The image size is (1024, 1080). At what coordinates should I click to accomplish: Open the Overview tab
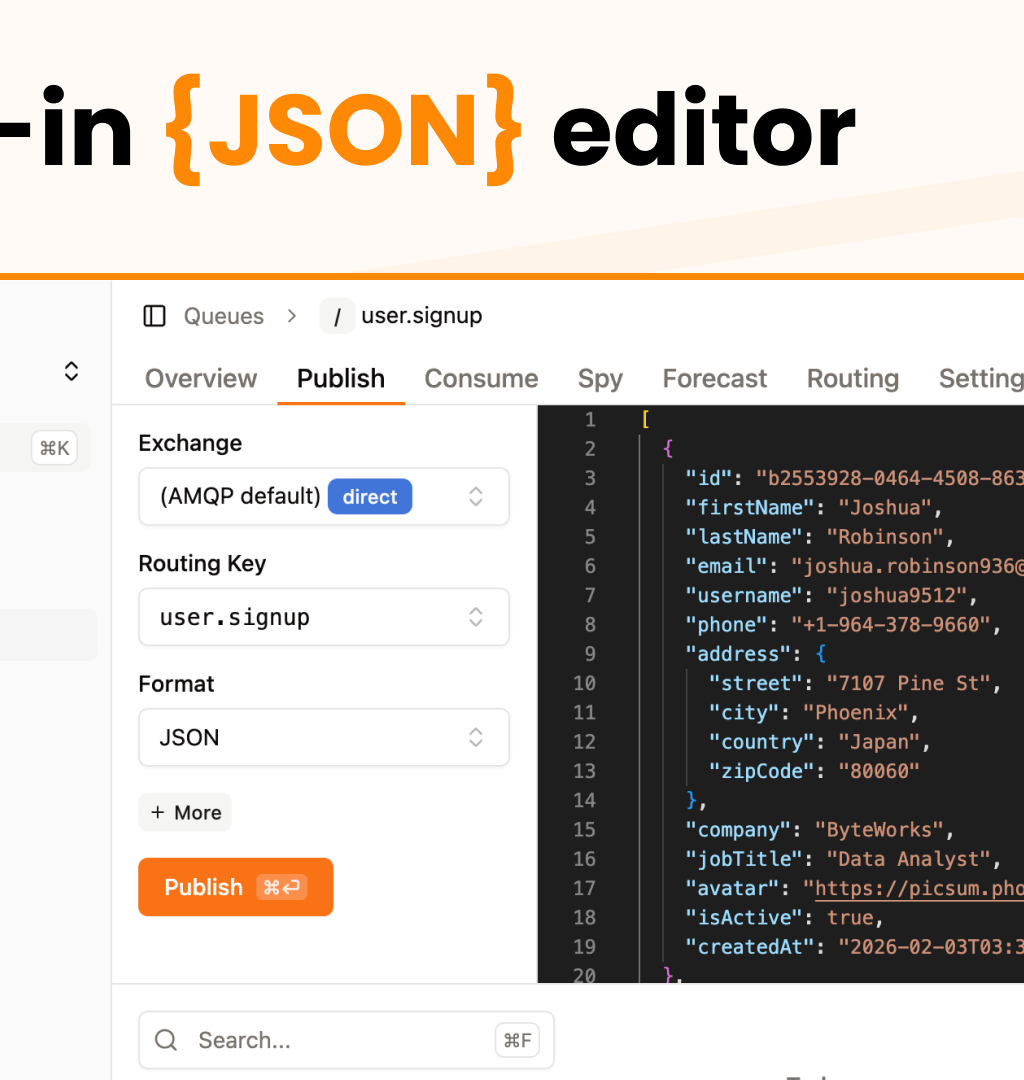[201, 378]
